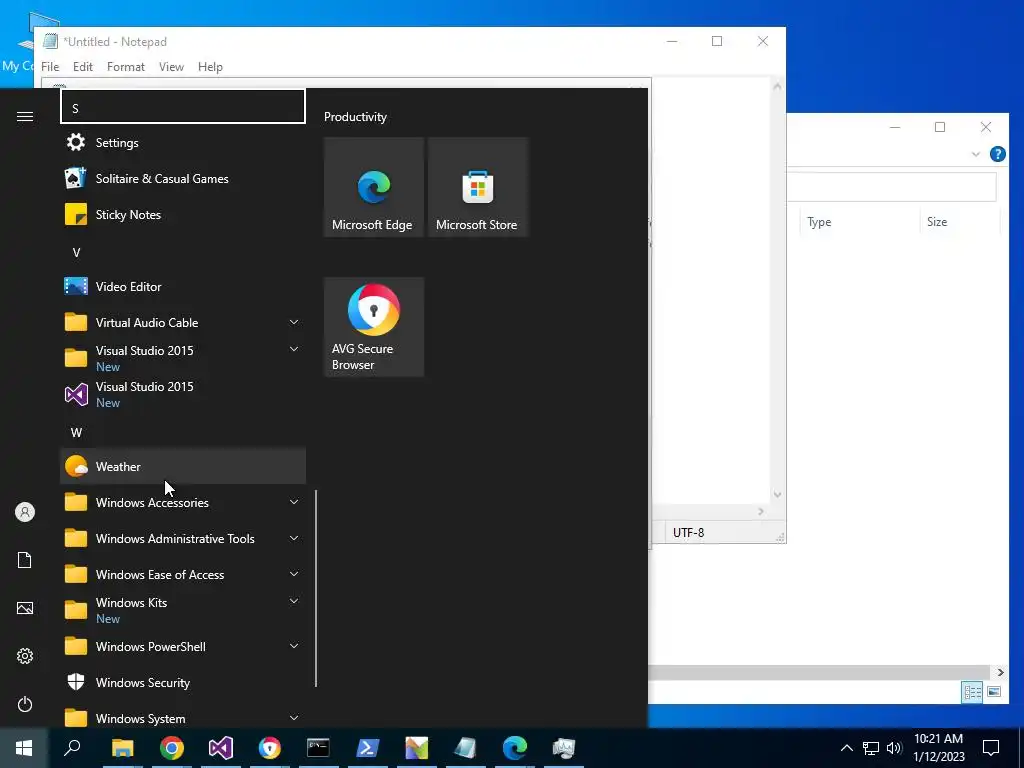Viewport: 1024px width, 768px height.
Task: Open Settings from the app list
Action: pyautogui.click(x=183, y=142)
